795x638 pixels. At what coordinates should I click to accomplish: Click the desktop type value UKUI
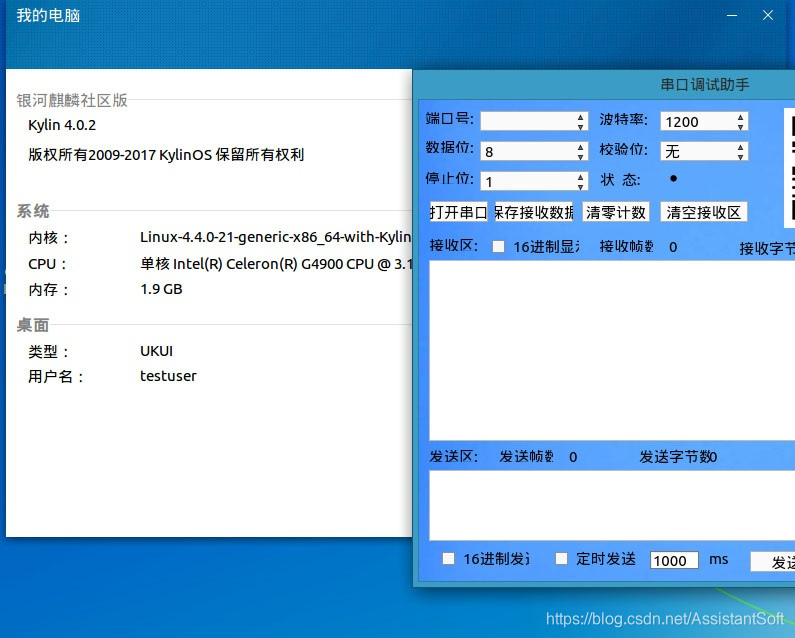(157, 351)
